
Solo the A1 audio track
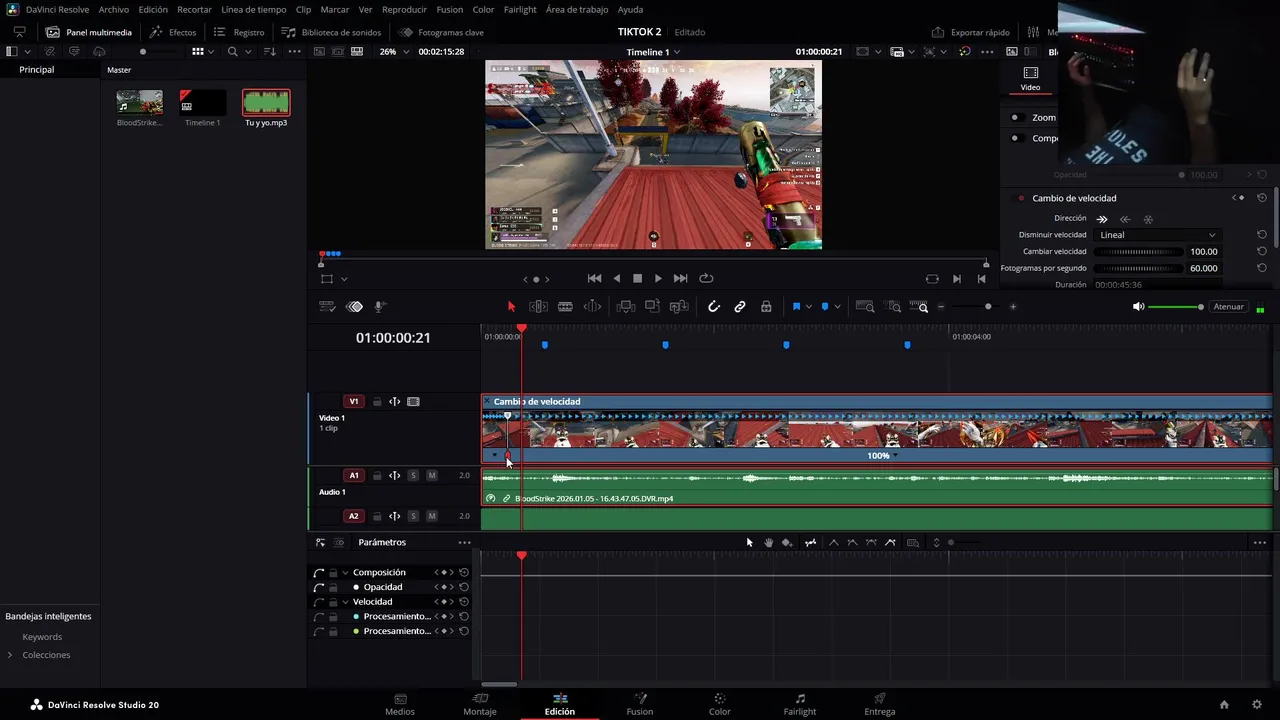point(413,476)
